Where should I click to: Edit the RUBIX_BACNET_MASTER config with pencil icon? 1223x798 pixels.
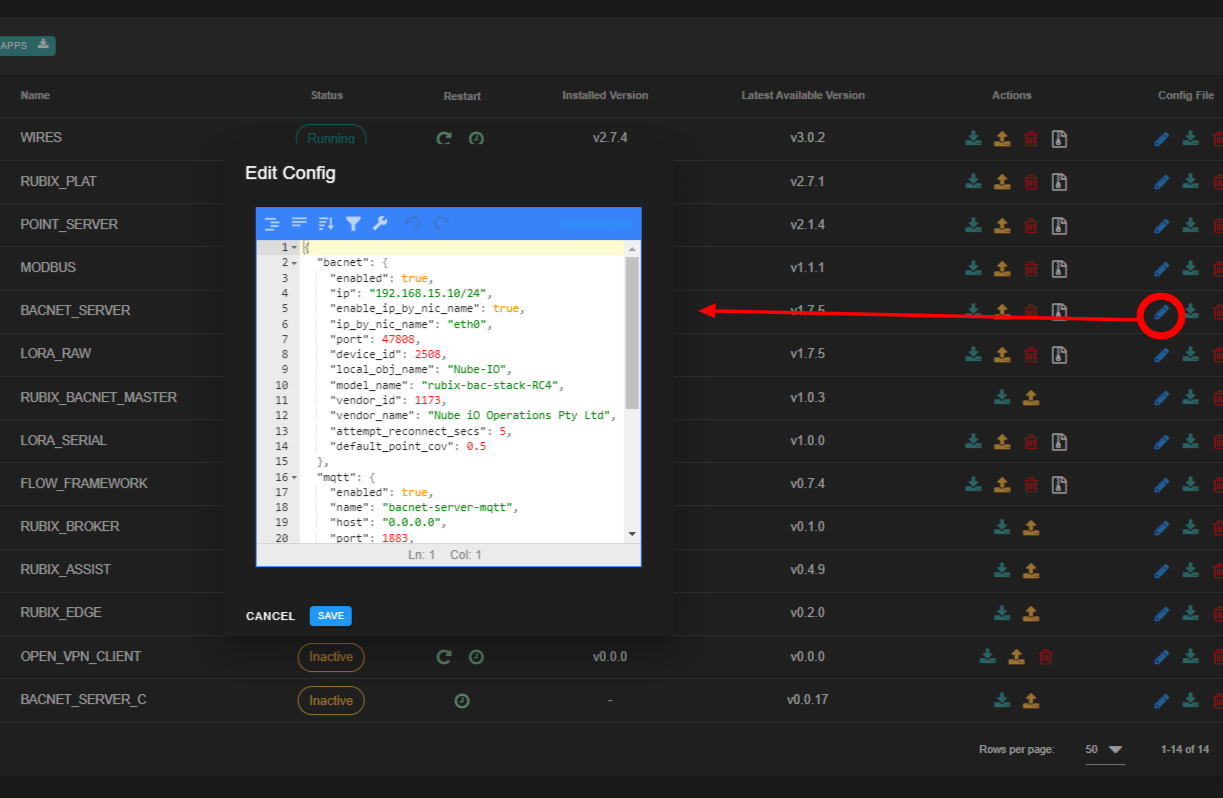click(x=1161, y=397)
